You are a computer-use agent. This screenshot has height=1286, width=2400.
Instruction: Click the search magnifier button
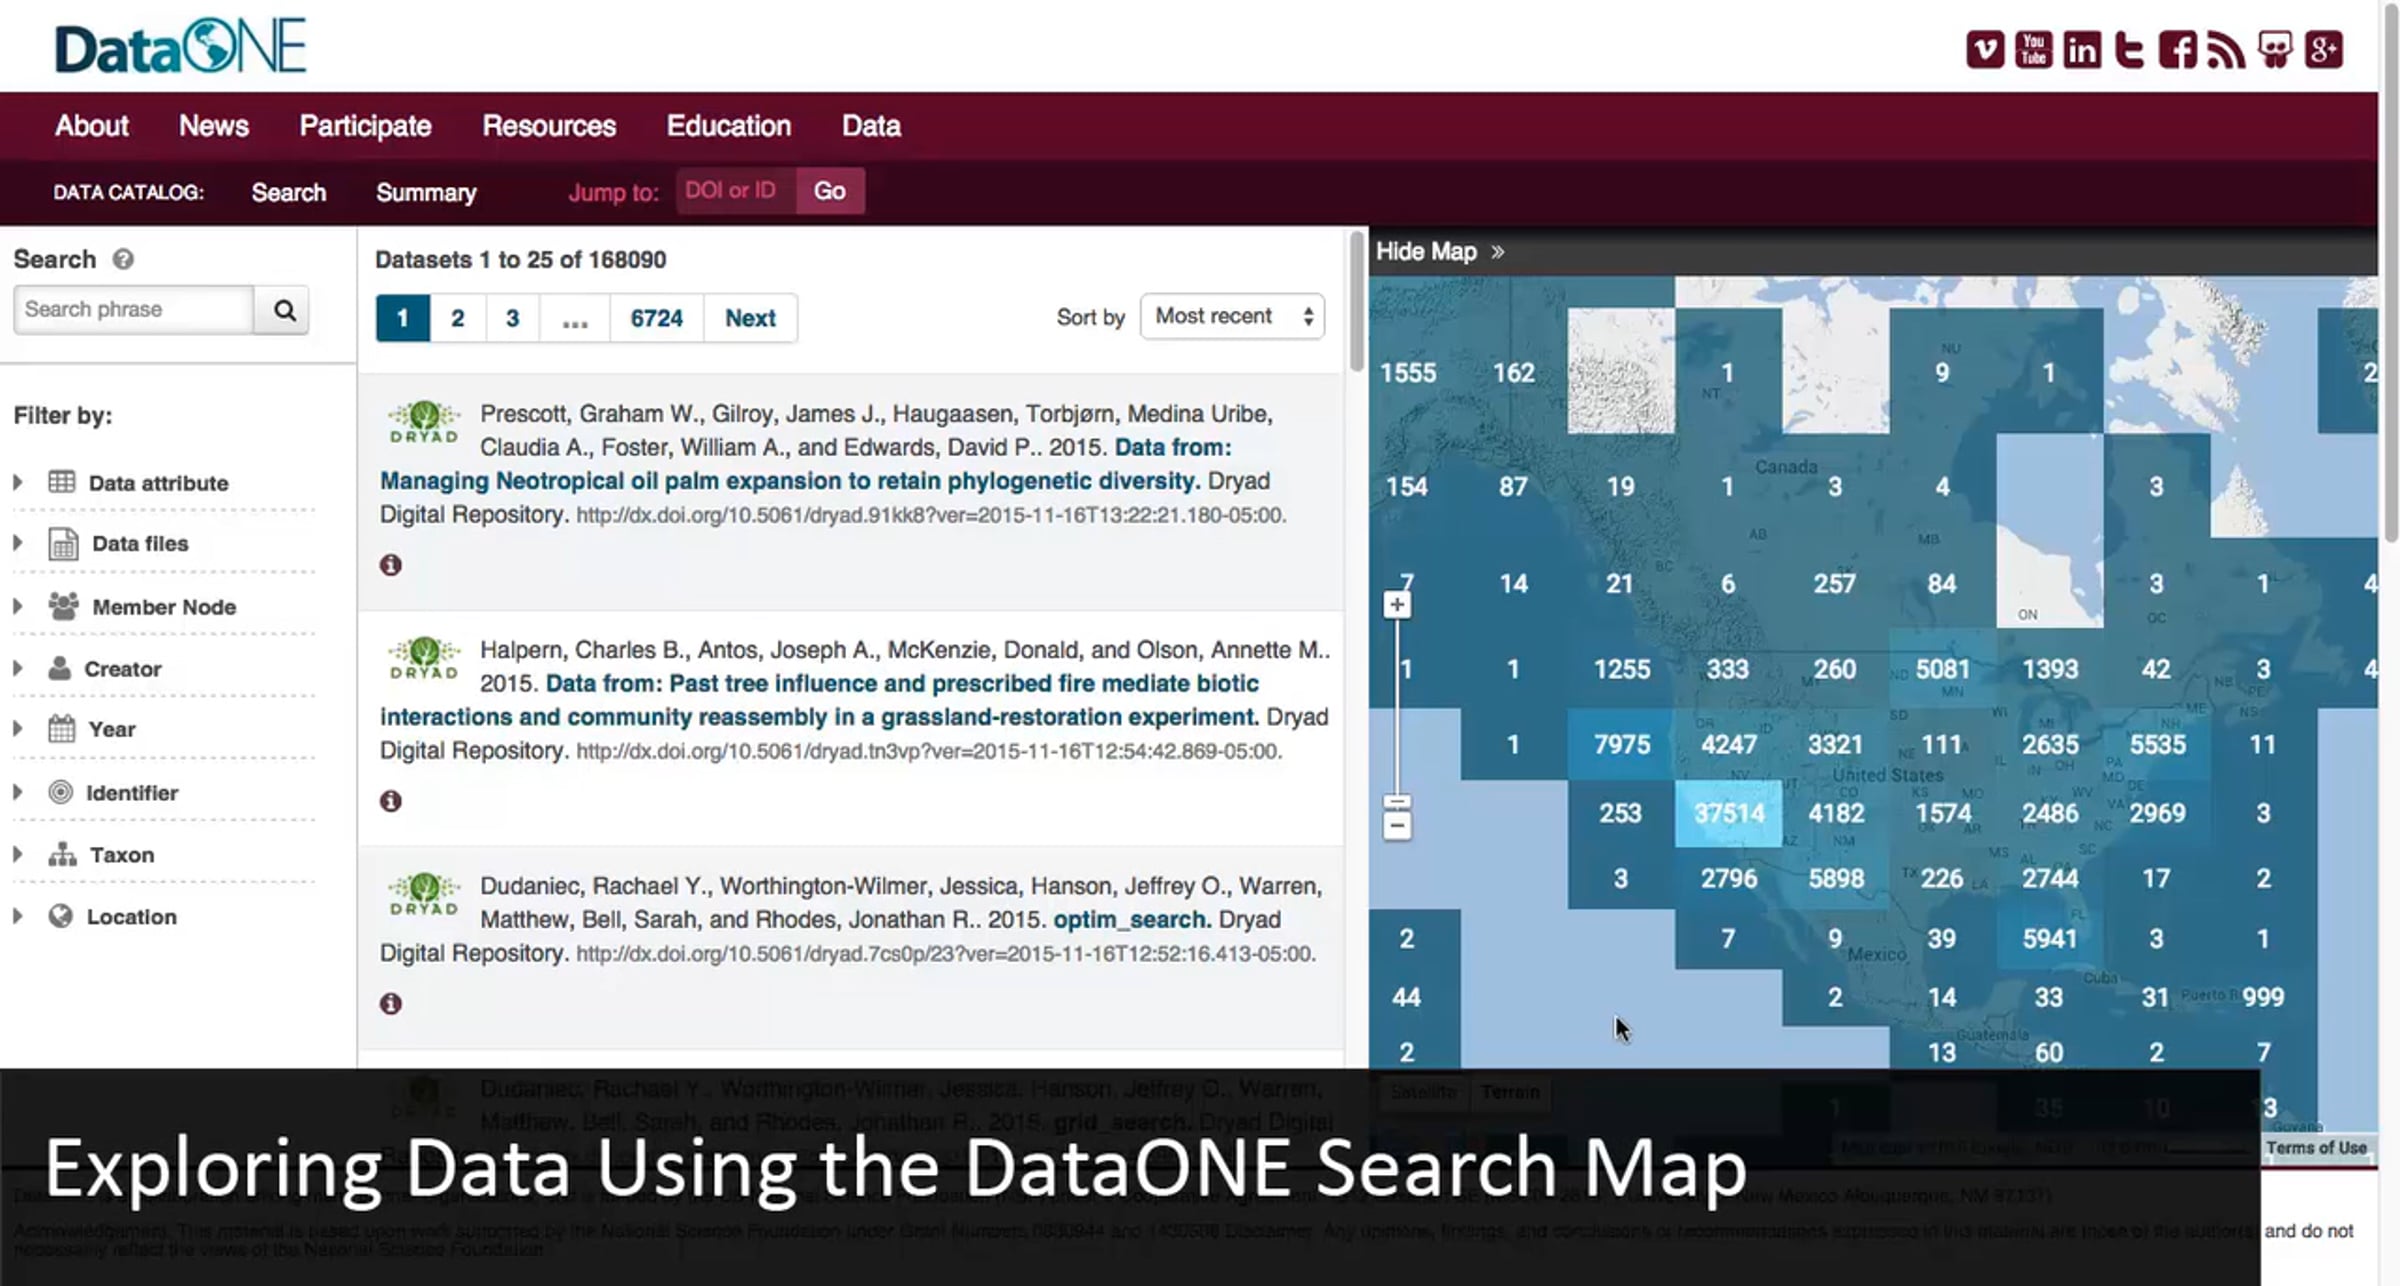tap(284, 310)
